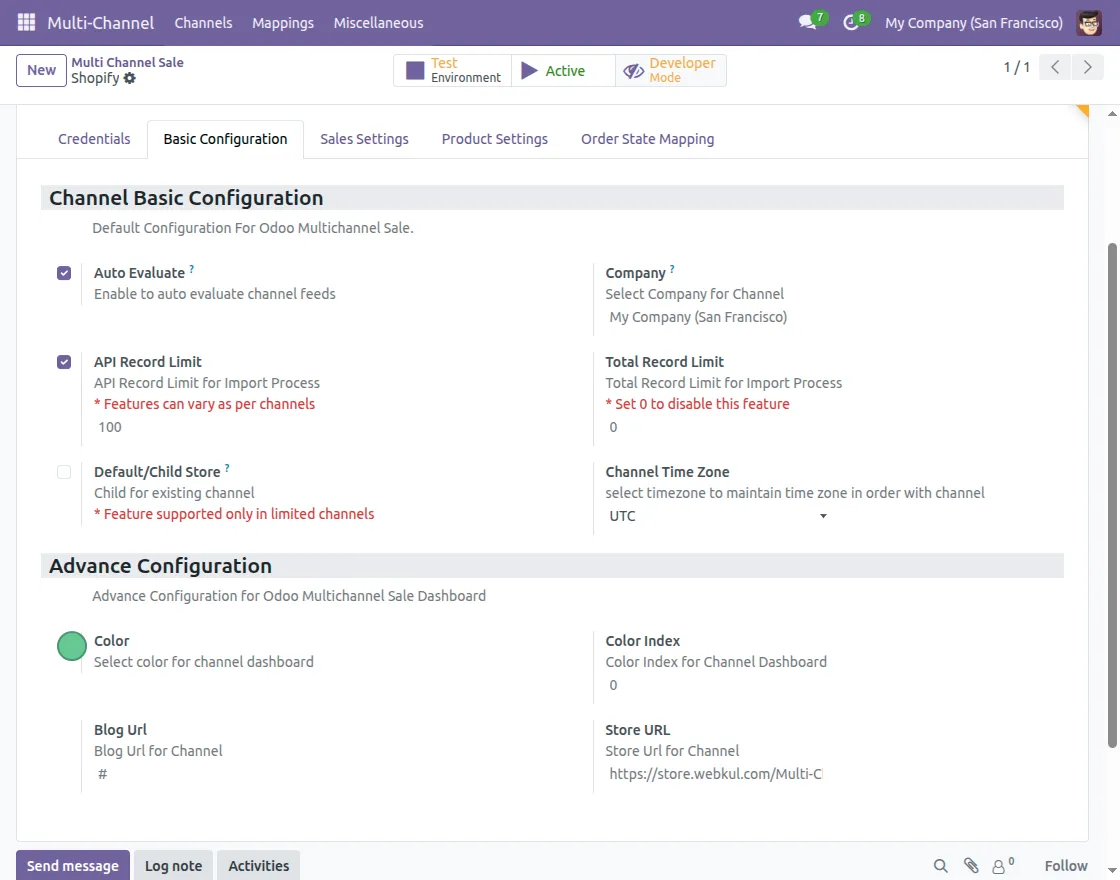Image resolution: width=1120 pixels, height=880 pixels.
Task: Open Discuss messages via chat bubble icon
Action: point(806,22)
